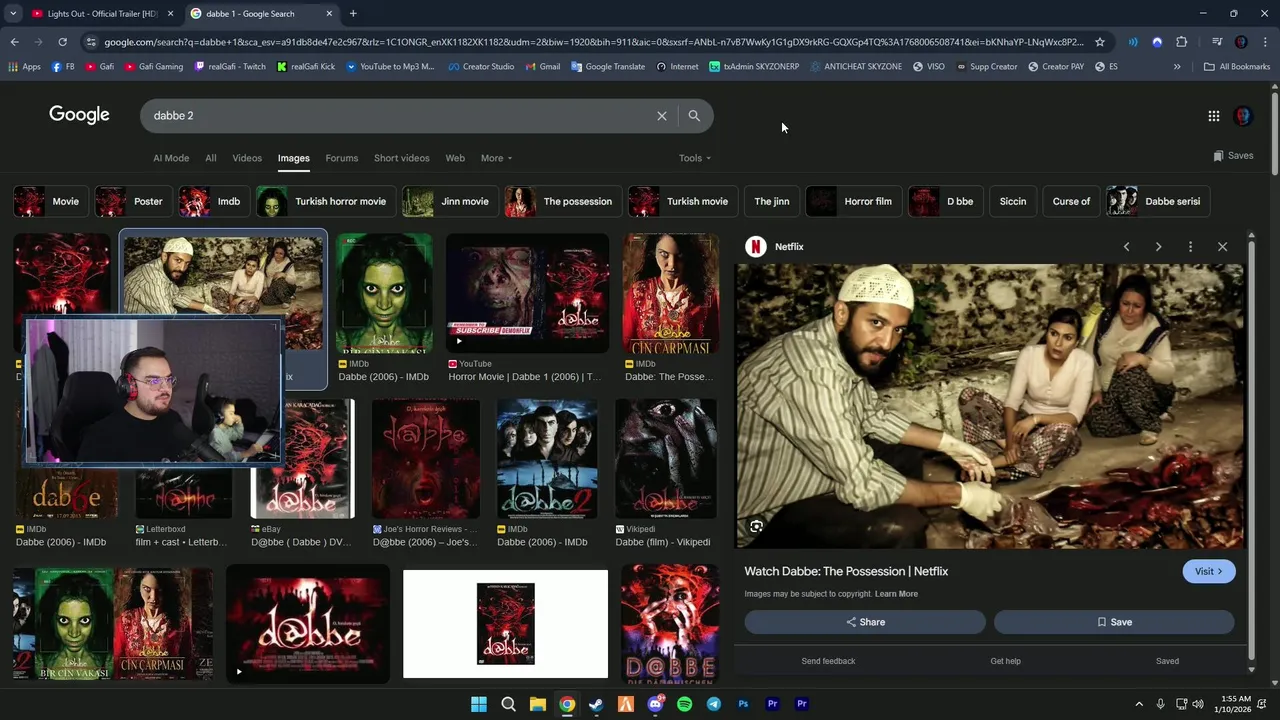Click the Visit button
This screenshot has height=720, width=1280.
pyautogui.click(x=1209, y=572)
